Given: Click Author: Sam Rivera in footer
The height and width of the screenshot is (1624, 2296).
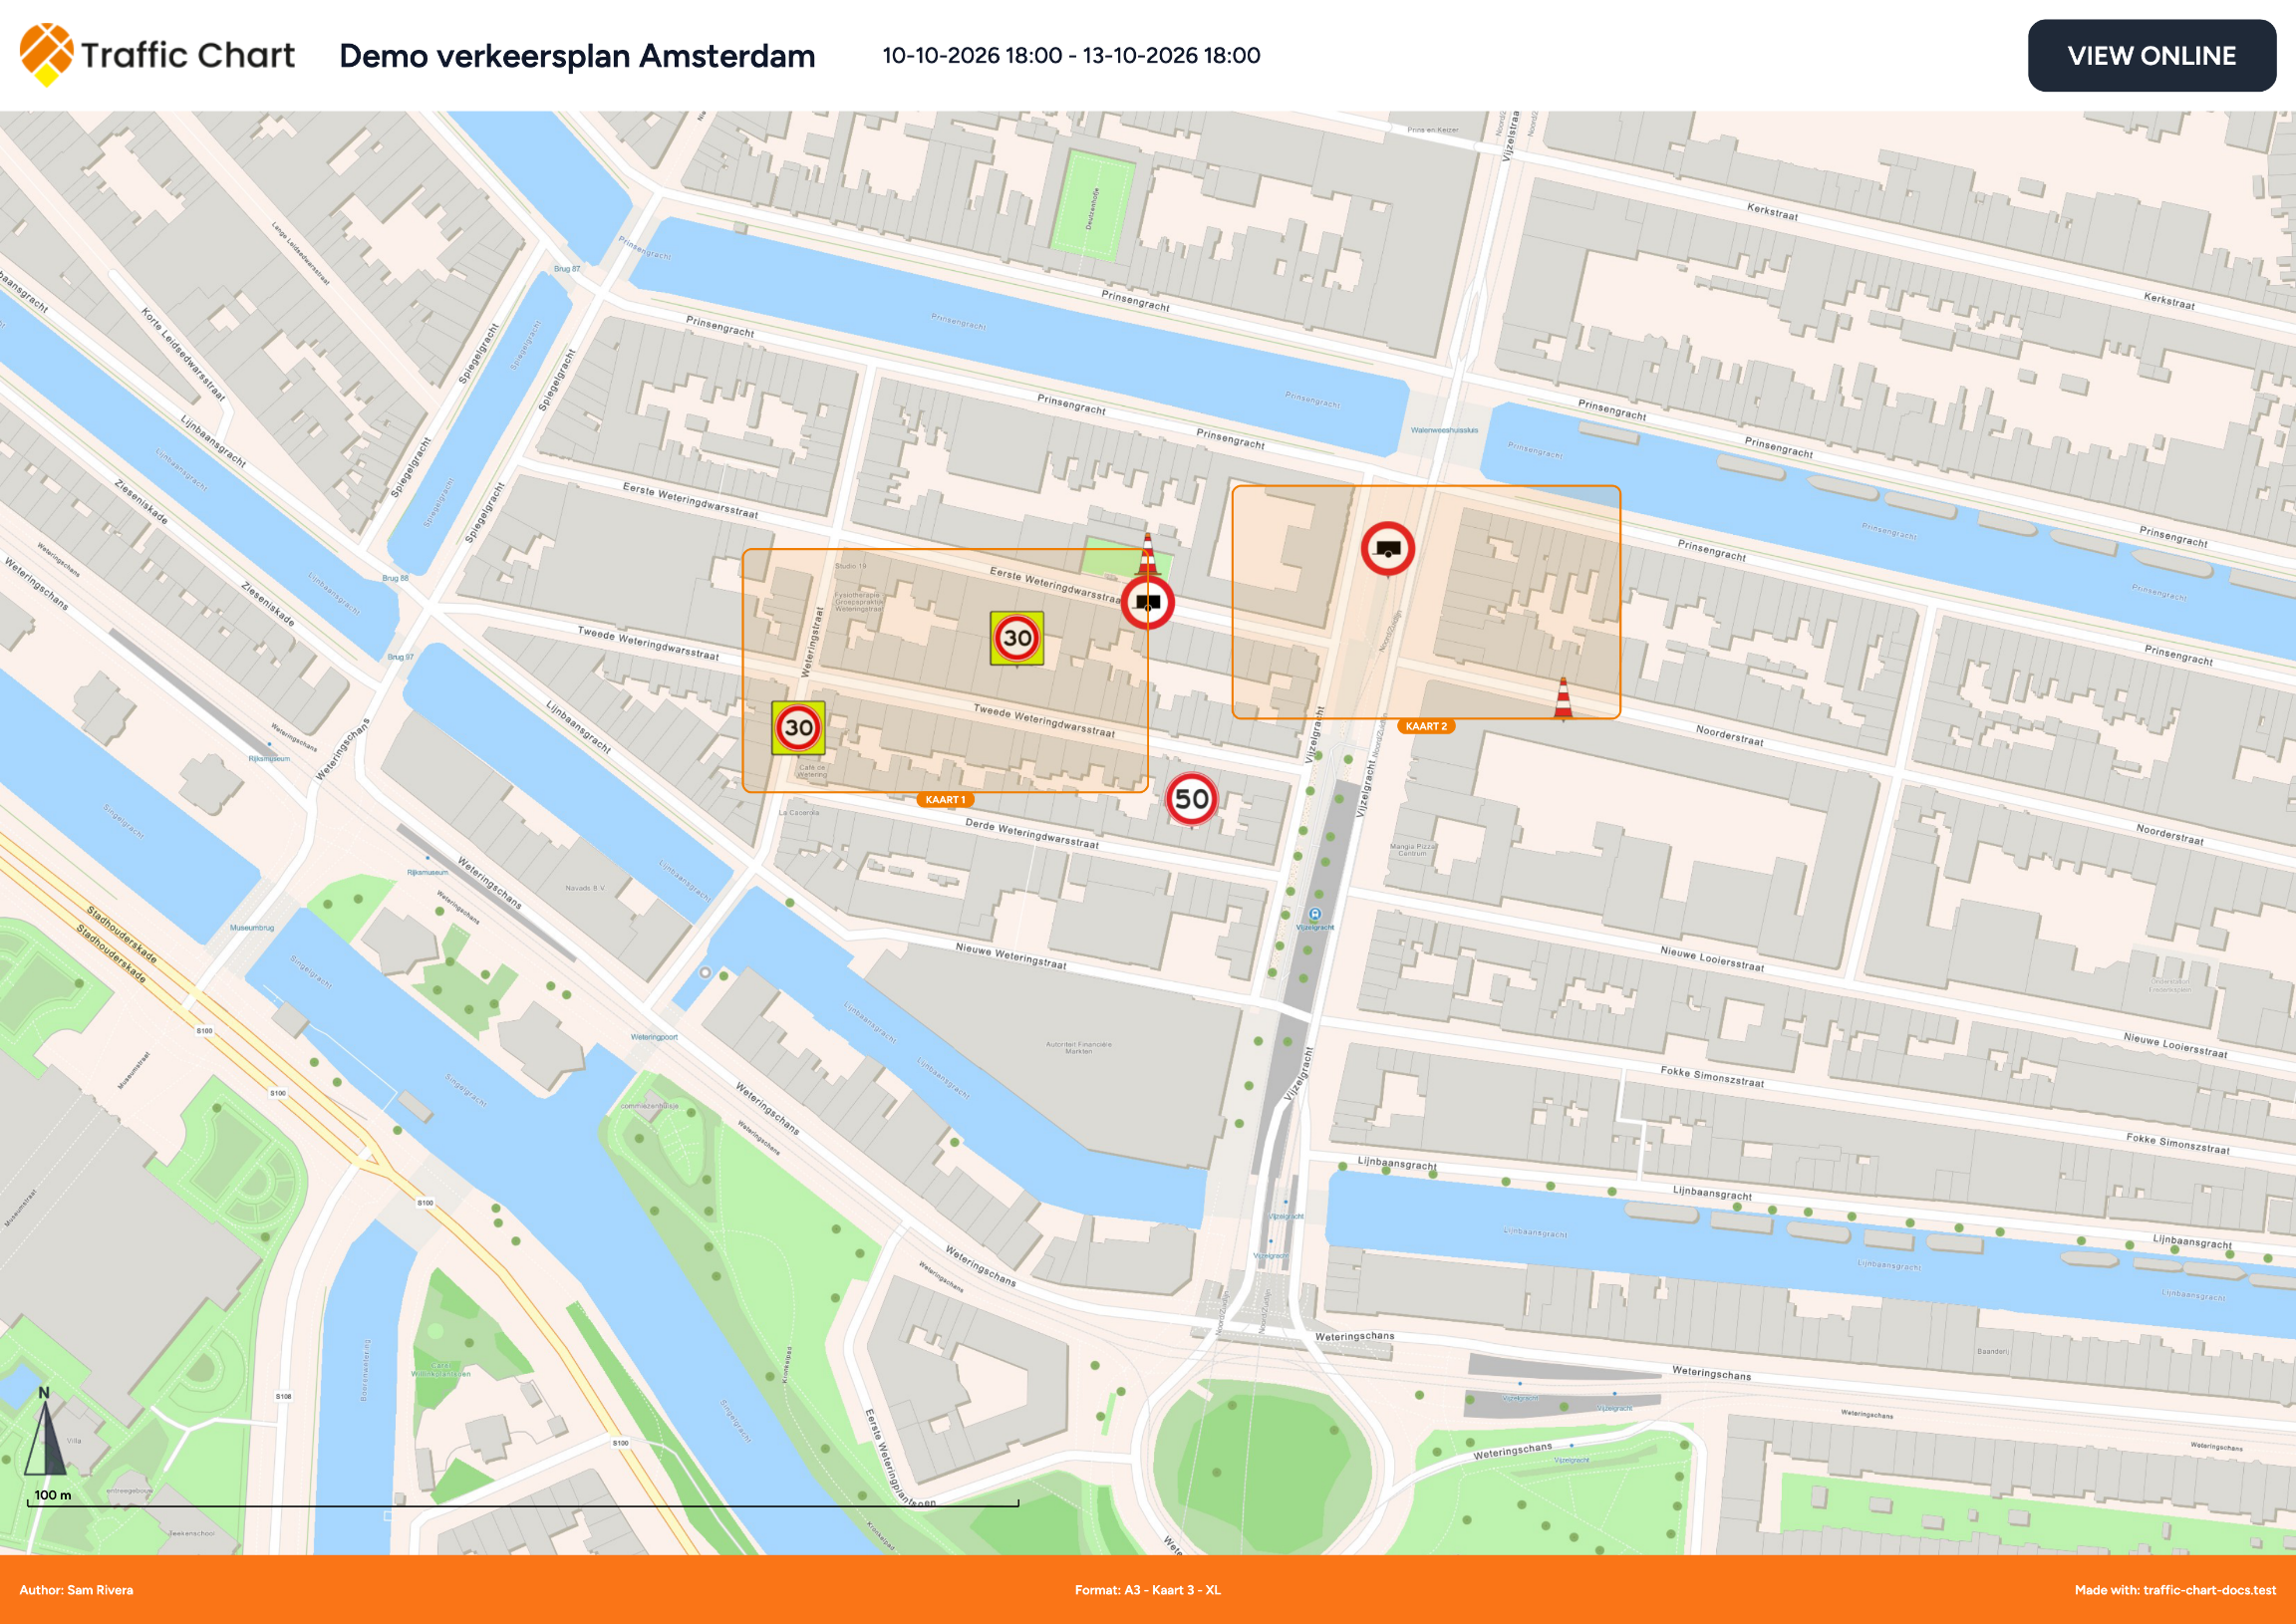Looking at the screenshot, I should [76, 1590].
